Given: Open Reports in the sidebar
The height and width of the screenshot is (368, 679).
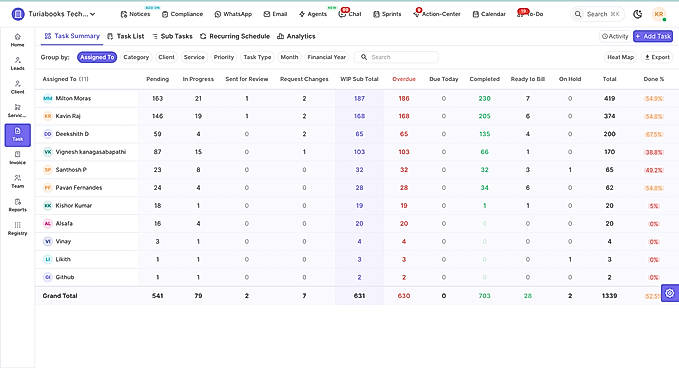Looking at the screenshot, I should (17, 205).
